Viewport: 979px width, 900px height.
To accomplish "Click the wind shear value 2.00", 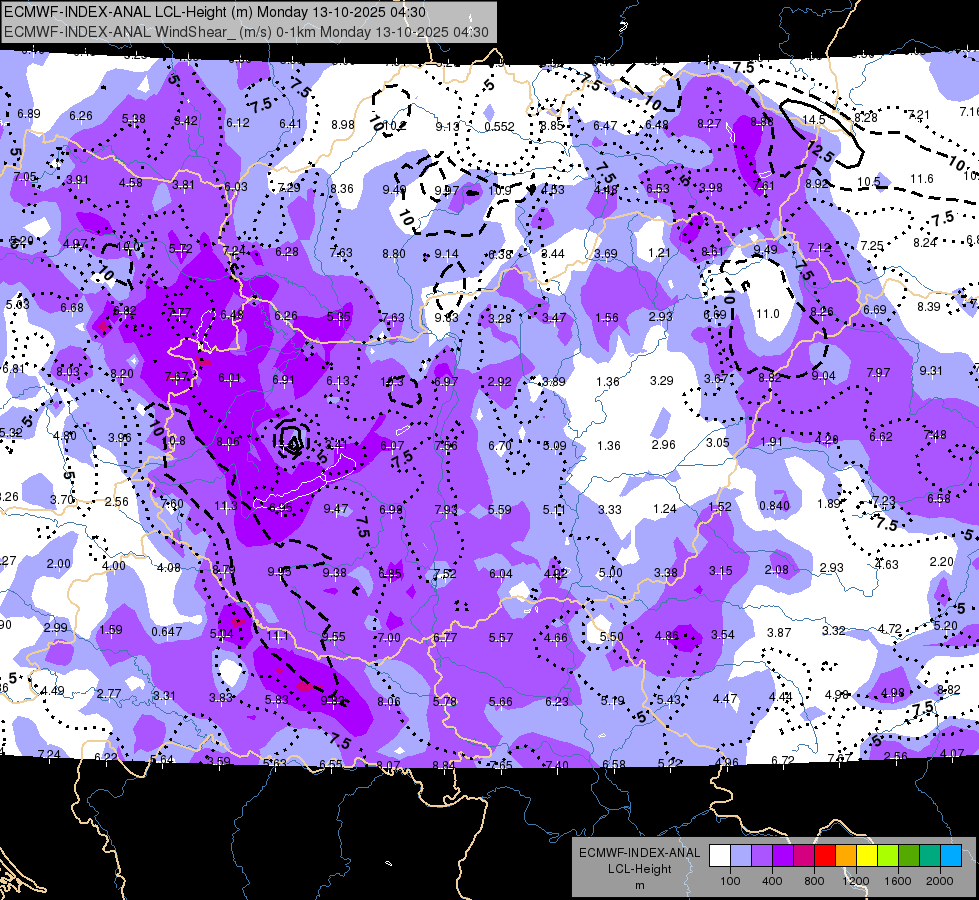I will [59, 563].
